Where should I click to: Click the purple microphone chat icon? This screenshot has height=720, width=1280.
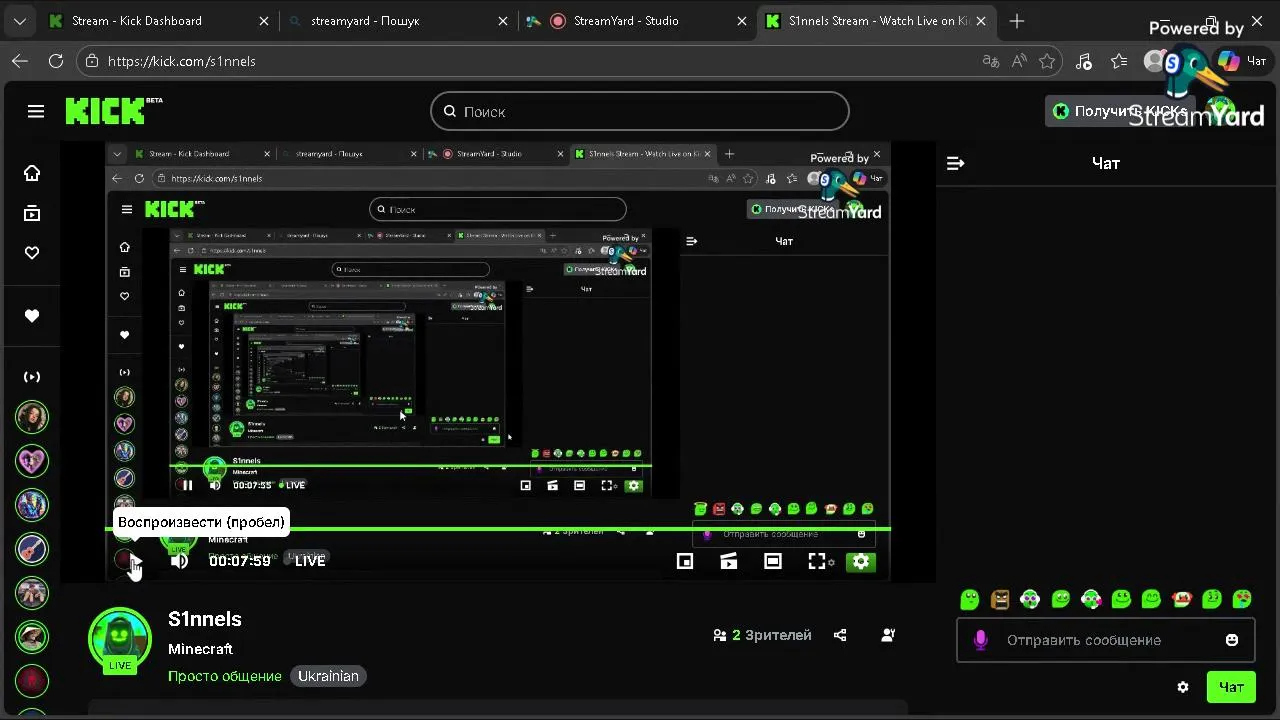coord(981,640)
